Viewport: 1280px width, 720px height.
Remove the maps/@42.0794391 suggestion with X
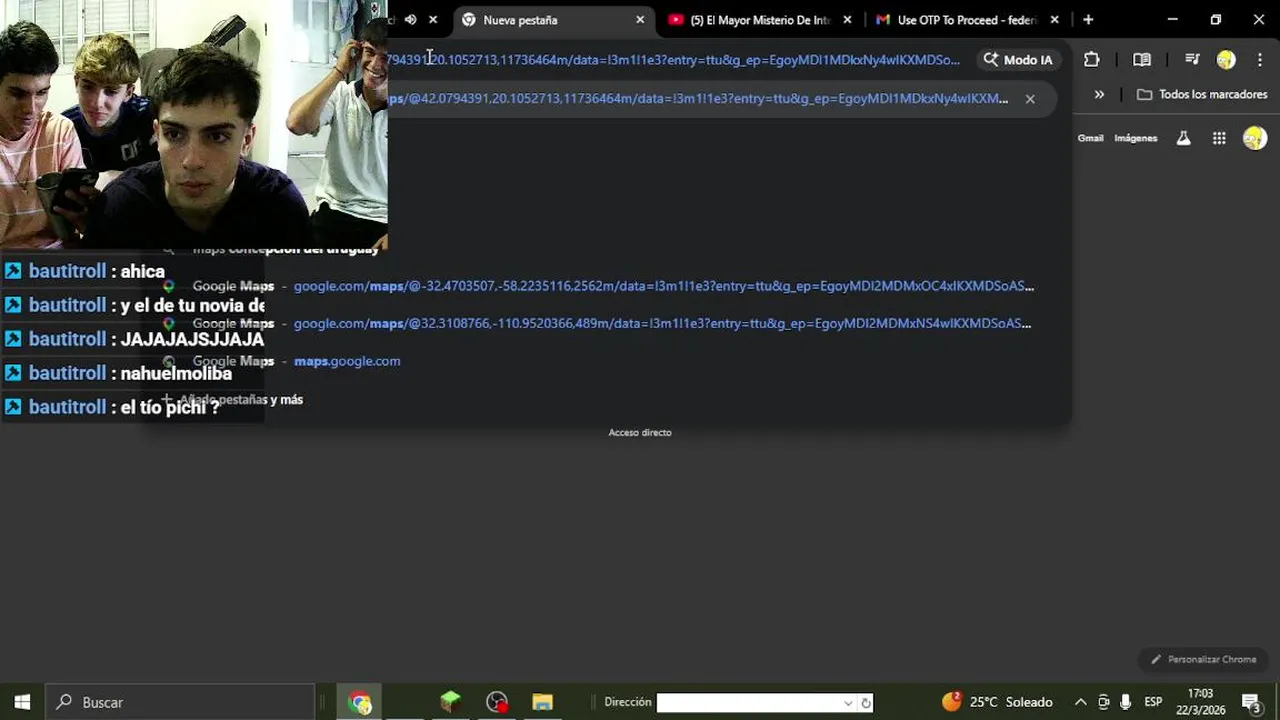[1030, 99]
